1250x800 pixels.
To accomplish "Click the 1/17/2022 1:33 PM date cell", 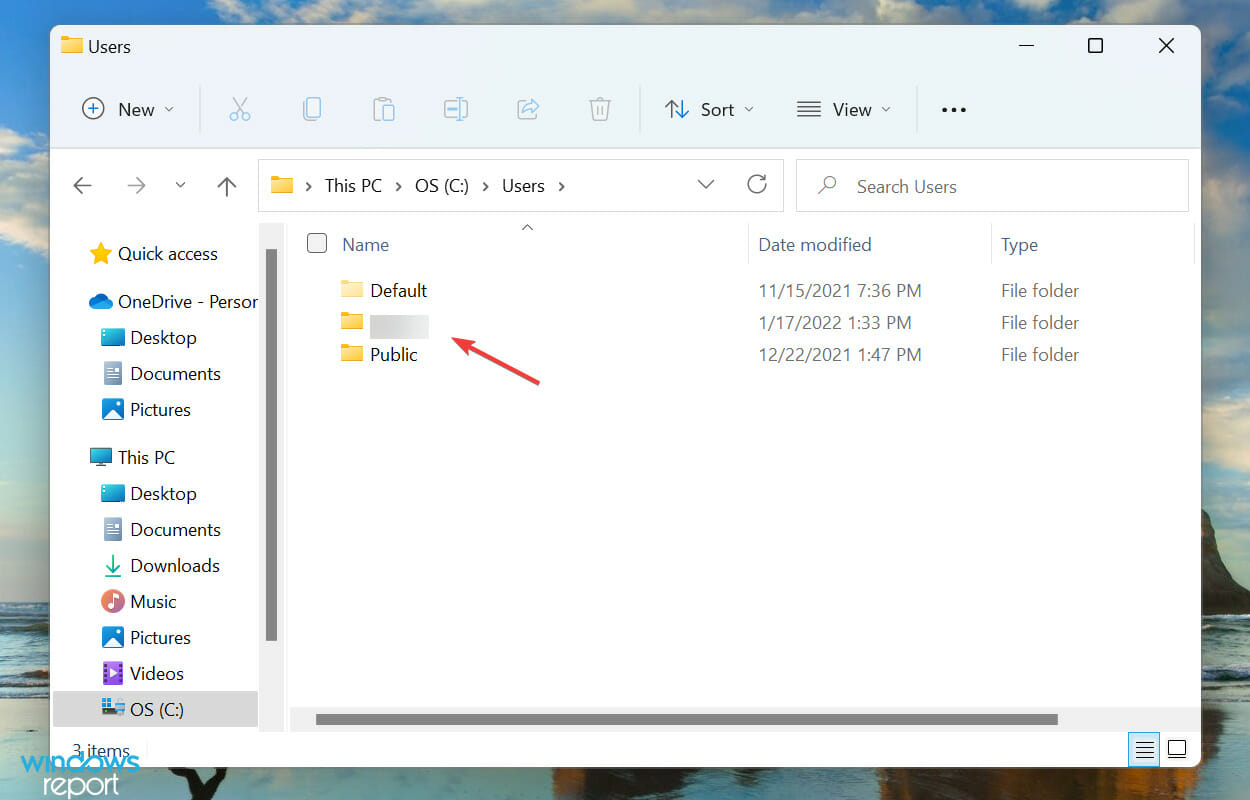I will point(835,322).
